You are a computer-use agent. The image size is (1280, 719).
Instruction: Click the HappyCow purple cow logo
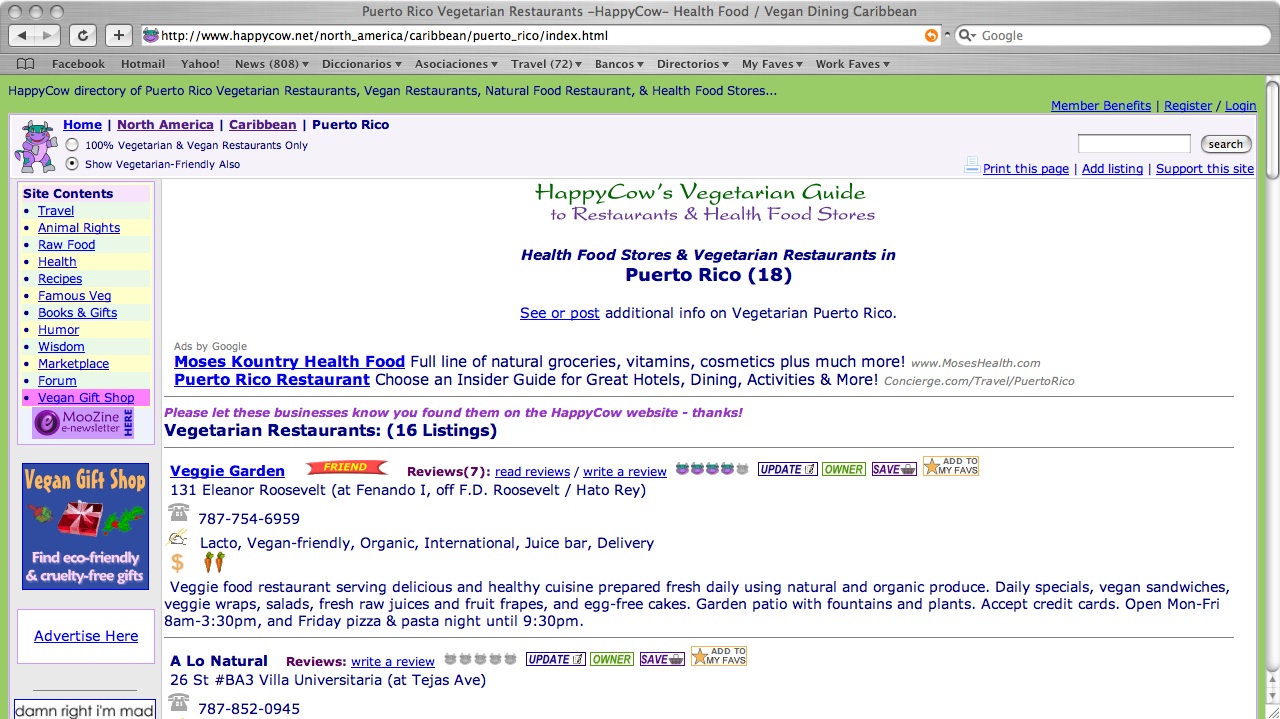(x=36, y=147)
